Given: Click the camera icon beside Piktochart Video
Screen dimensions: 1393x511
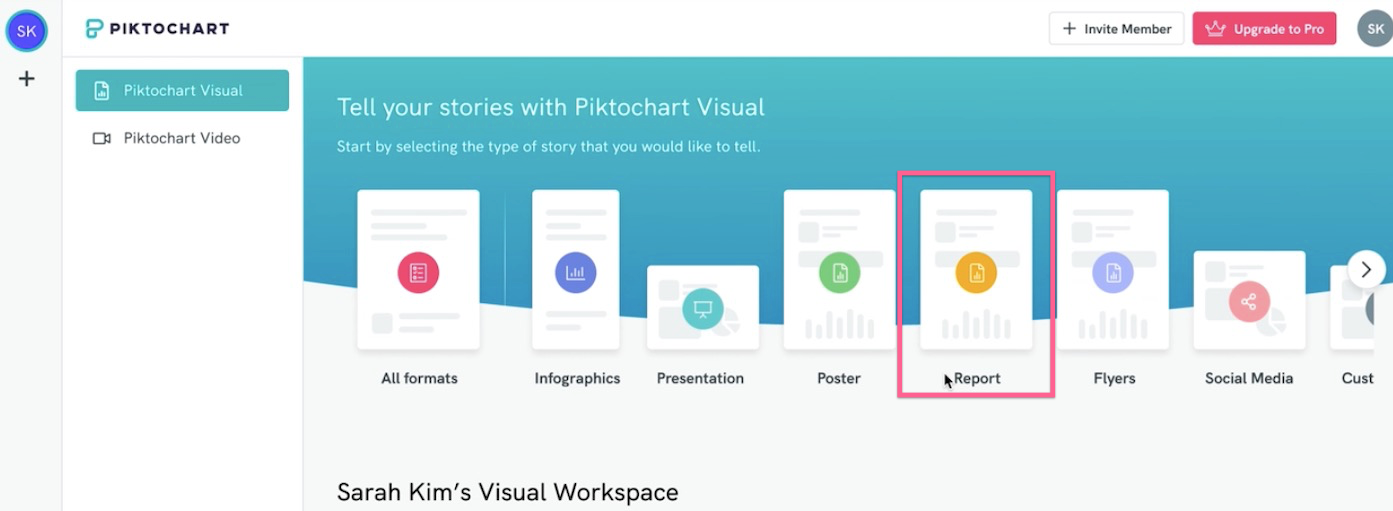Looking at the screenshot, I should pyautogui.click(x=101, y=138).
